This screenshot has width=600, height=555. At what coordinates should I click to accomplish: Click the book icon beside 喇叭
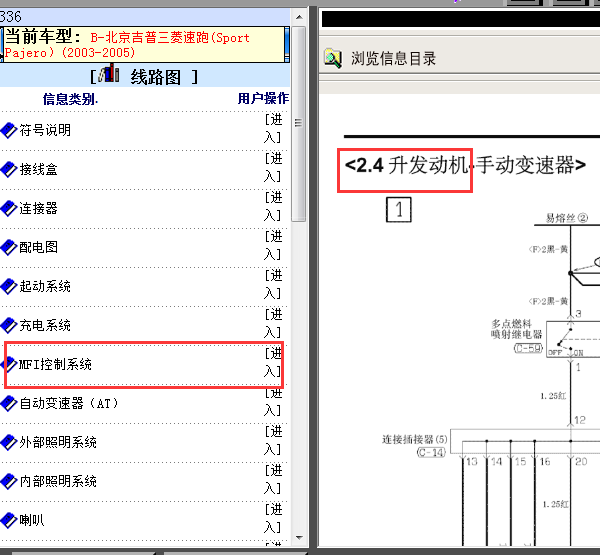(x=8, y=521)
